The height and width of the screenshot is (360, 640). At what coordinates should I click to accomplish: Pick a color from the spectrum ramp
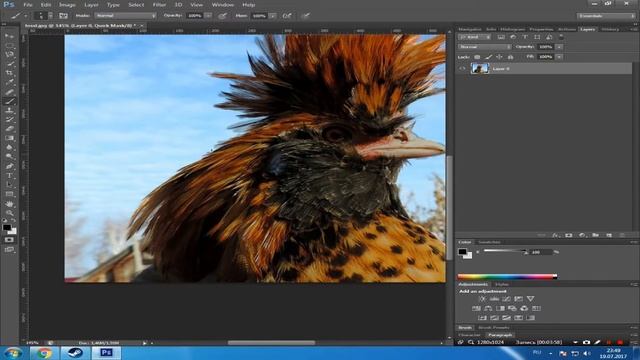tap(507, 276)
